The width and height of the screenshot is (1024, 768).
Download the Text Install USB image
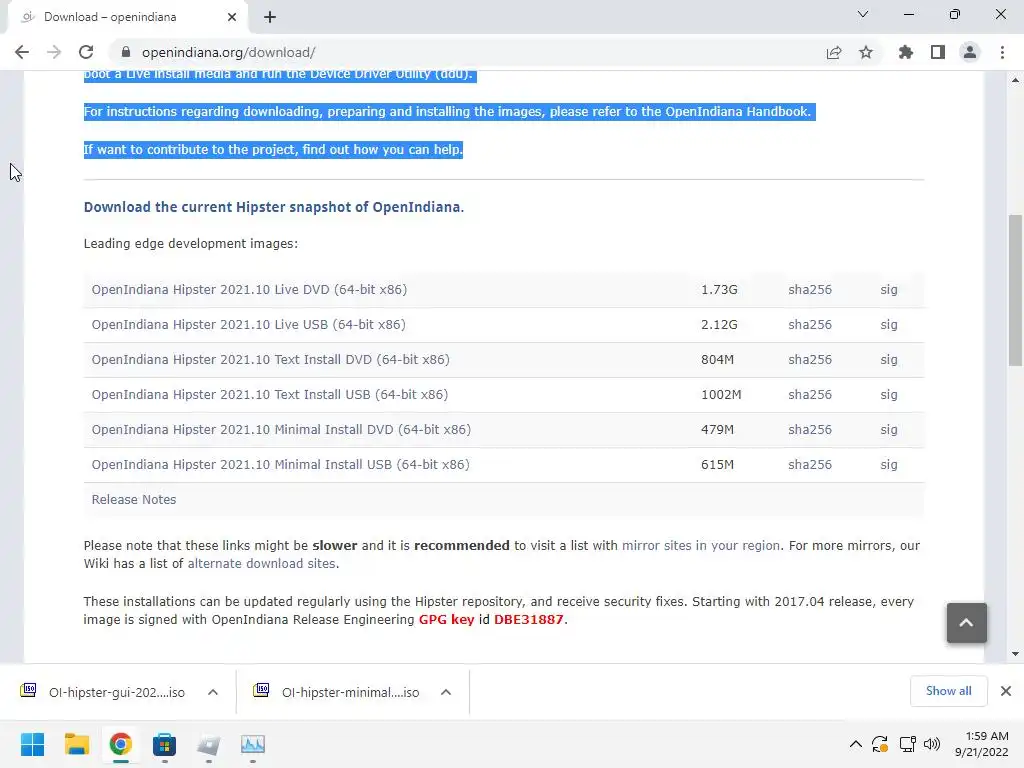(x=270, y=394)
